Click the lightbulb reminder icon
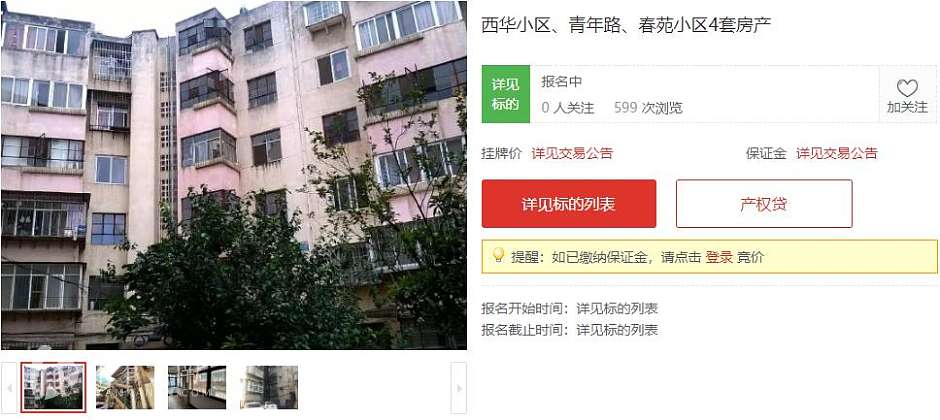 498,255
